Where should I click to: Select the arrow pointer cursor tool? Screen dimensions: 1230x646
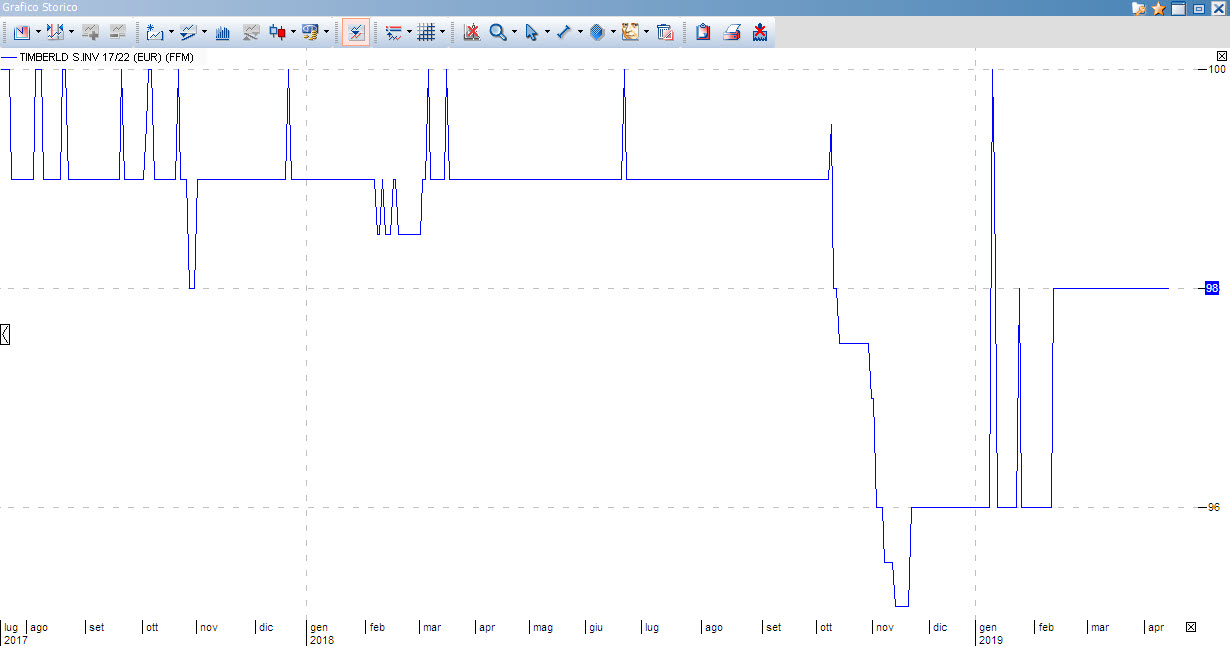pos(531,32)
